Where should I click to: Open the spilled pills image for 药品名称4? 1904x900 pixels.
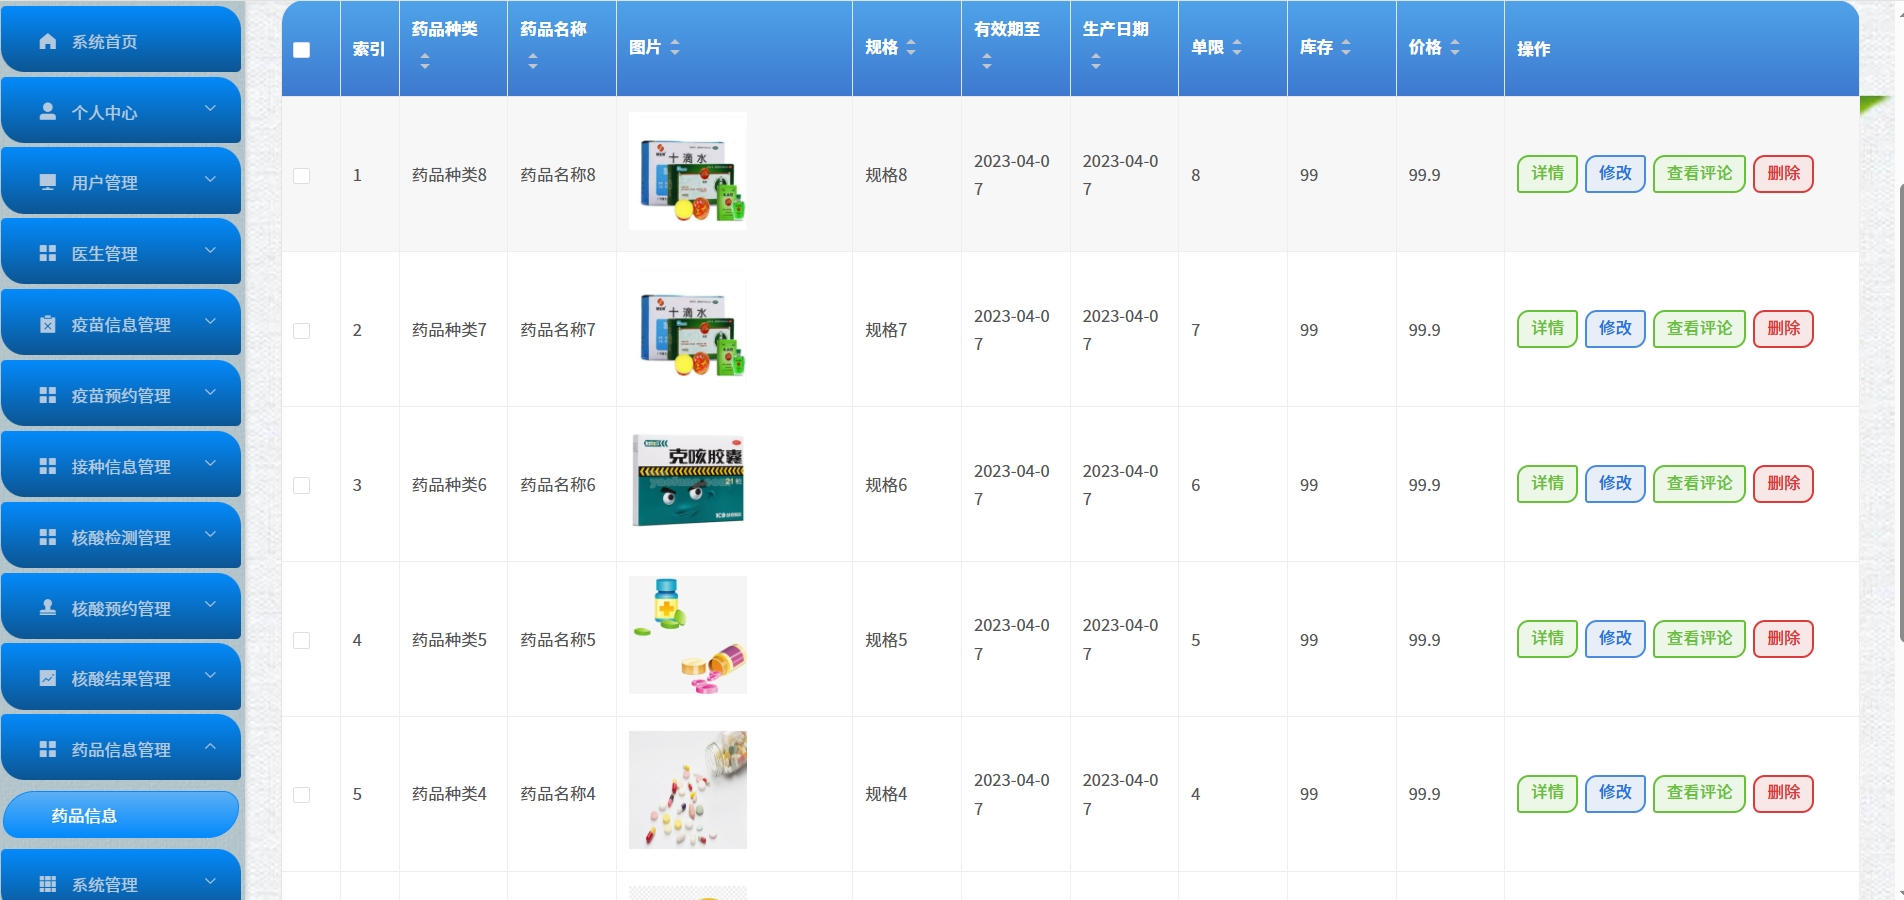click(688, 790)
